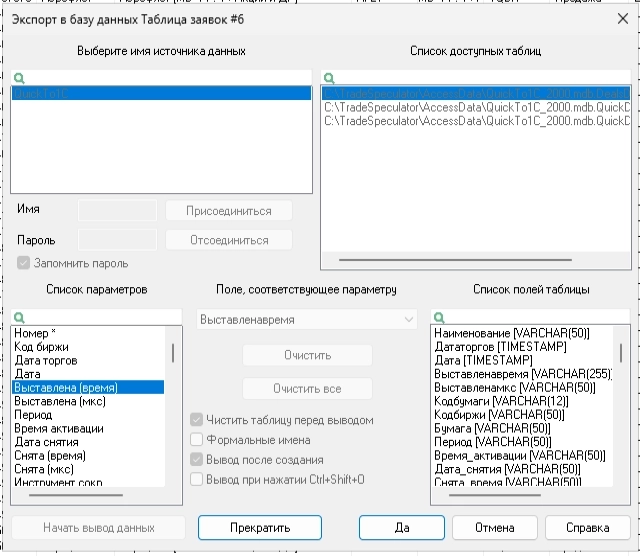This screenshot has width=641, height=556.
Task: Click parameters list vertical scrollbar
Action: (x=174, y=352)
